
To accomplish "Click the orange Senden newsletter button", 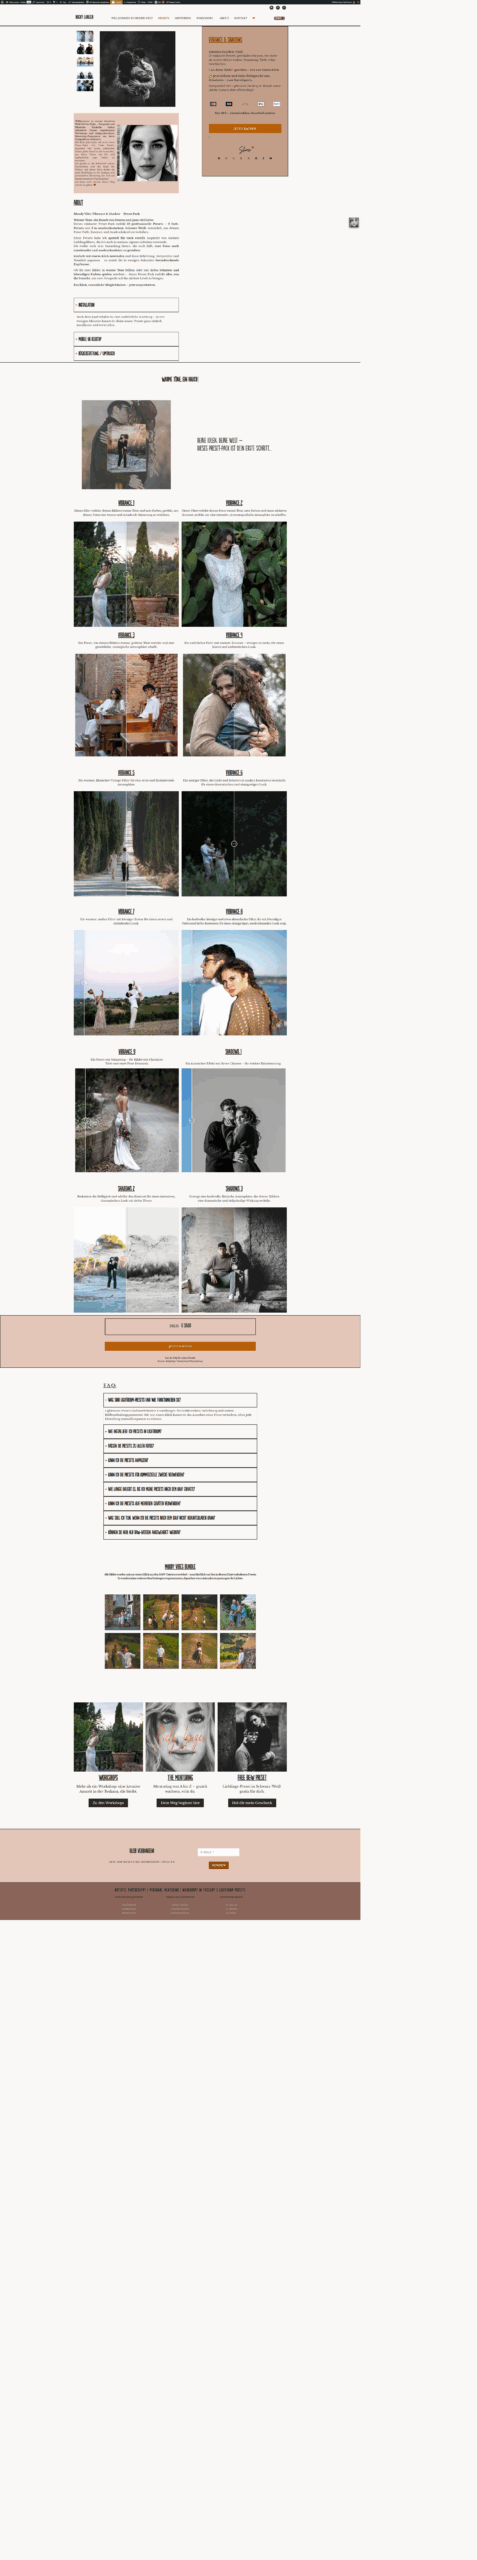I will tap(218, 1865).
